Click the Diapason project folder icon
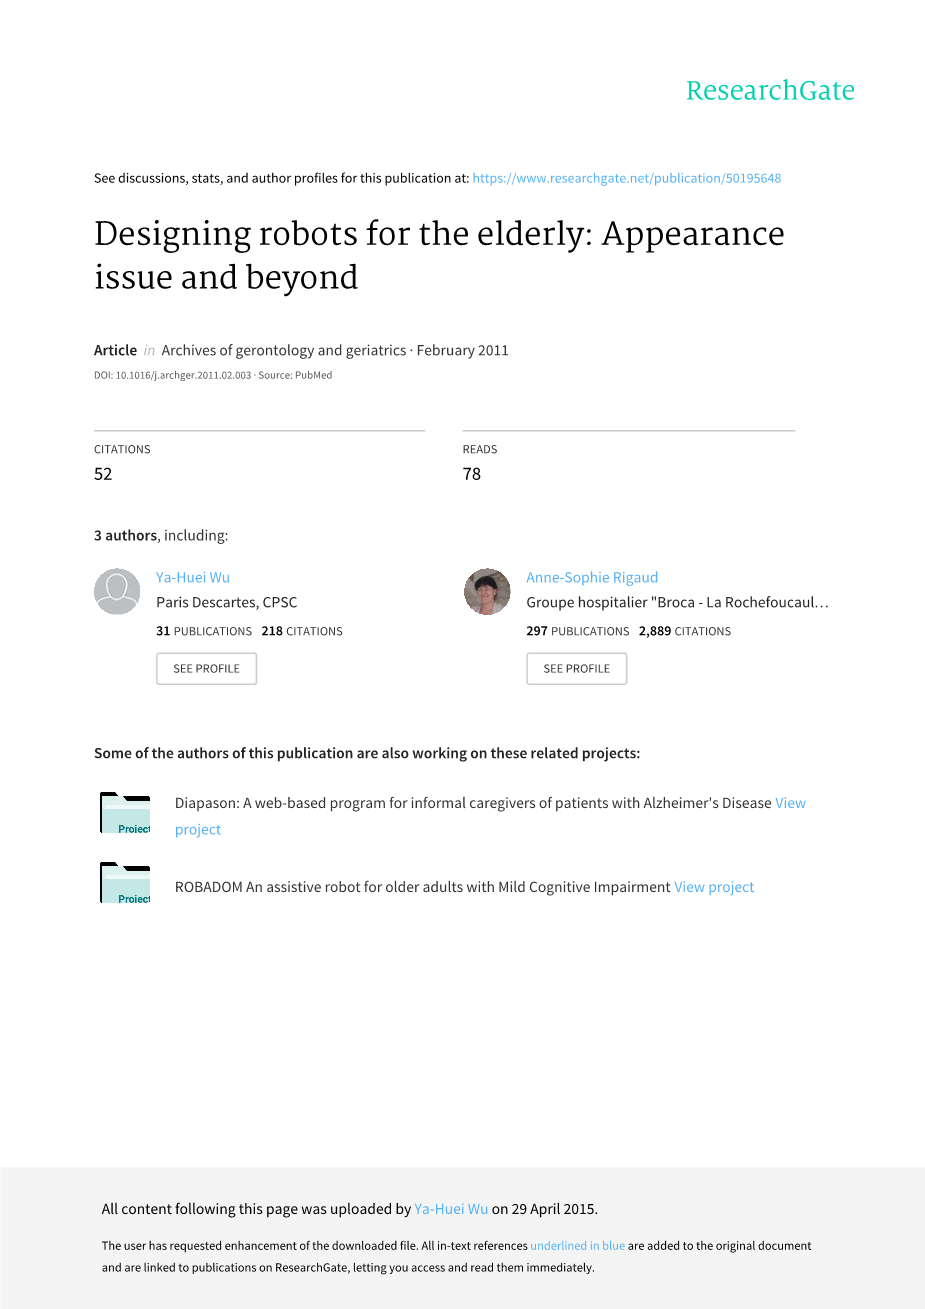This screenshot has width=925, height=1309. (125, 813)
